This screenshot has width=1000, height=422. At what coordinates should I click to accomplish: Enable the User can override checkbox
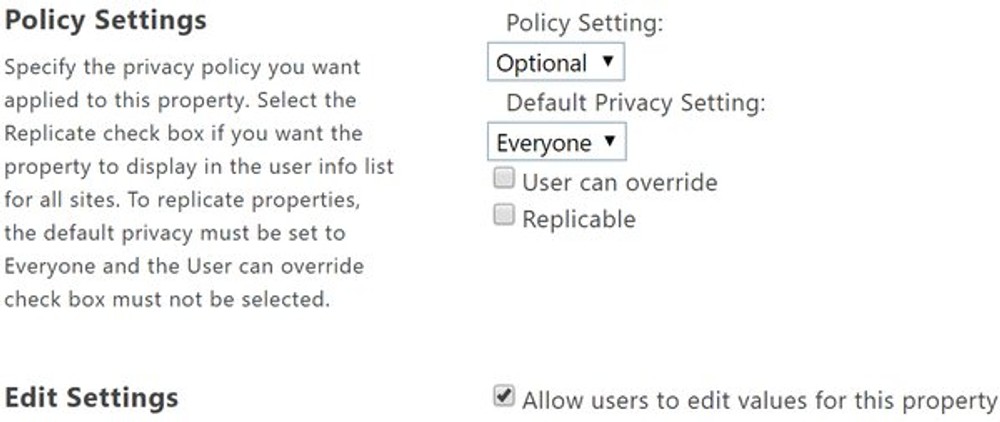point(505,180)
